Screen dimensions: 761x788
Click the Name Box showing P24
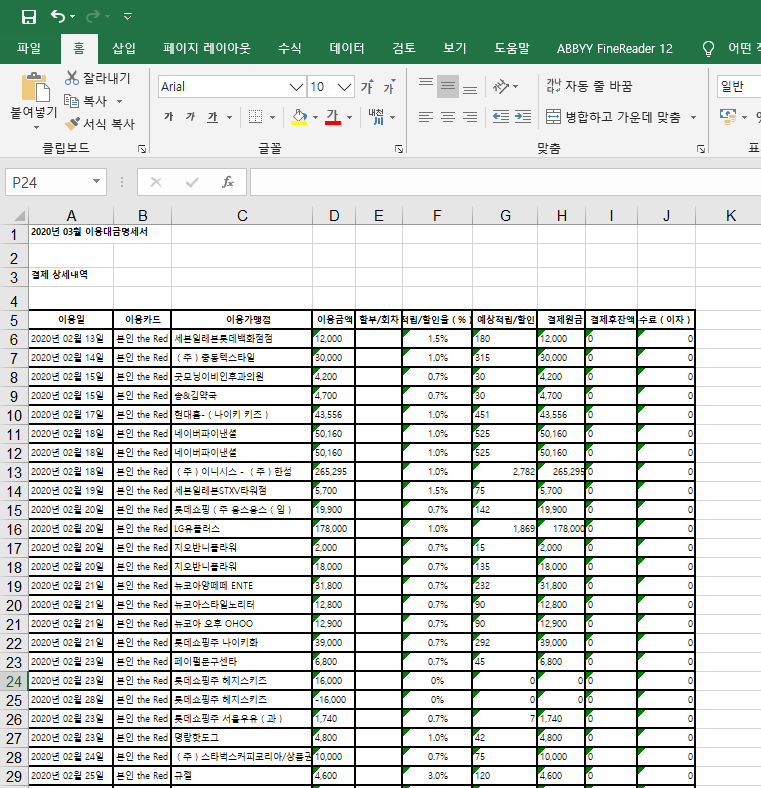click(49, 182)
